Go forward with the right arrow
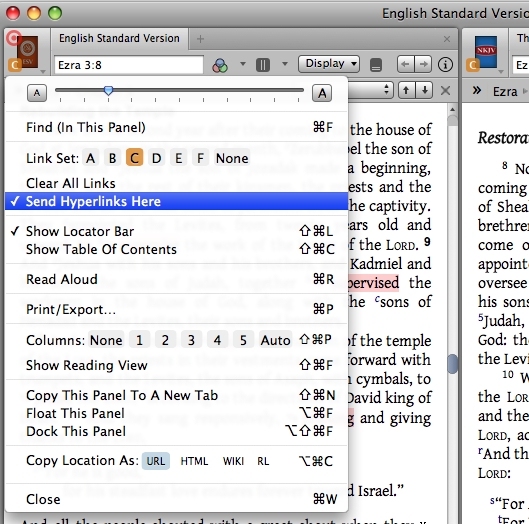529x524 pixels. pos(423,64)
